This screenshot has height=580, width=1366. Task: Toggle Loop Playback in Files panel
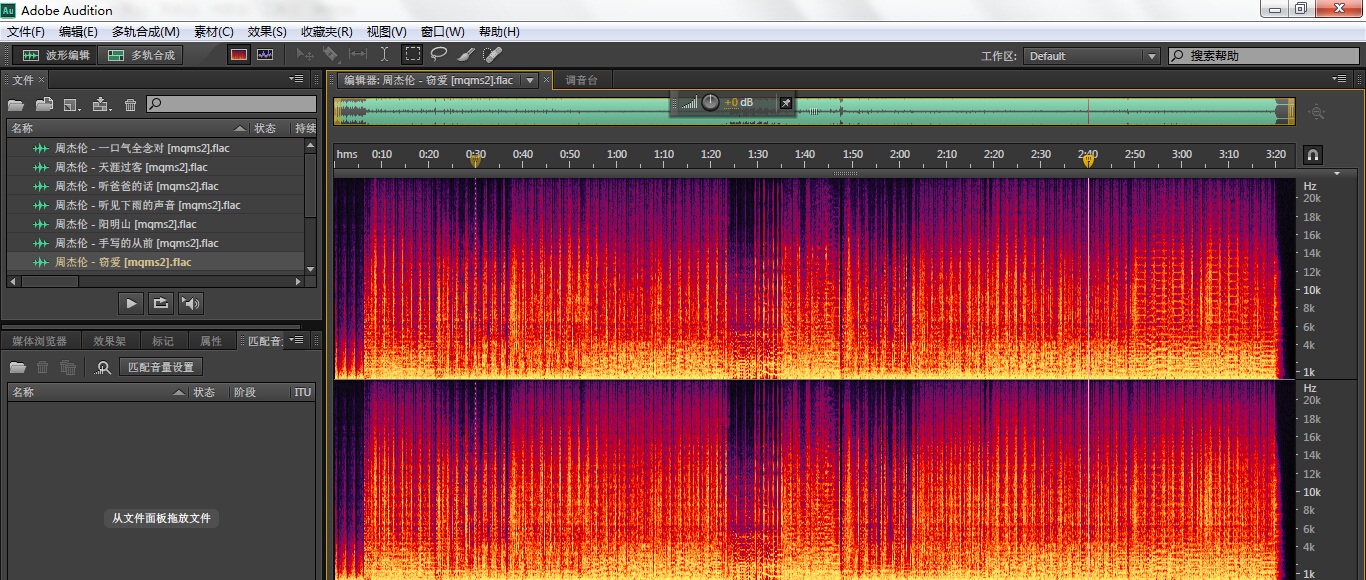[x=160, y=303]
